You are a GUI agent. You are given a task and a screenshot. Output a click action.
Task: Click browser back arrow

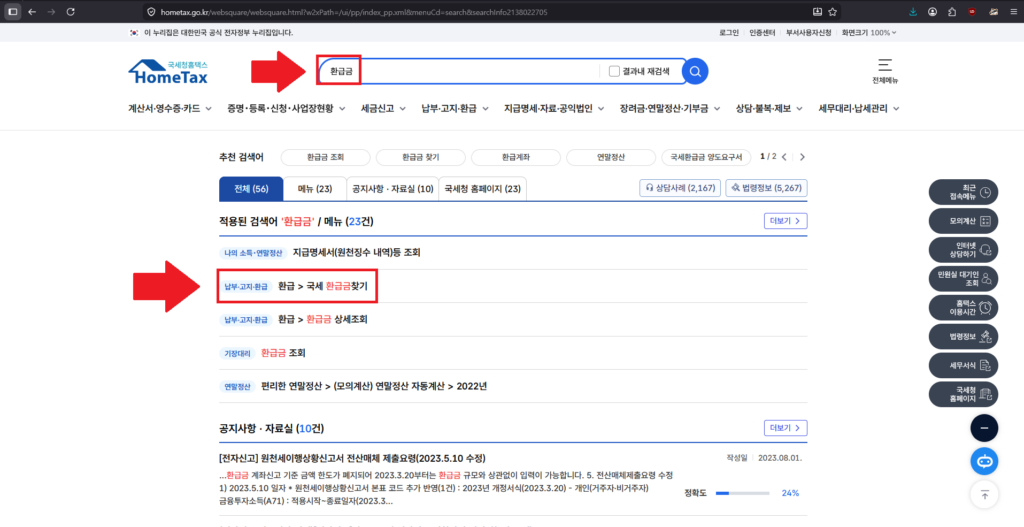(x=32, y=12)
